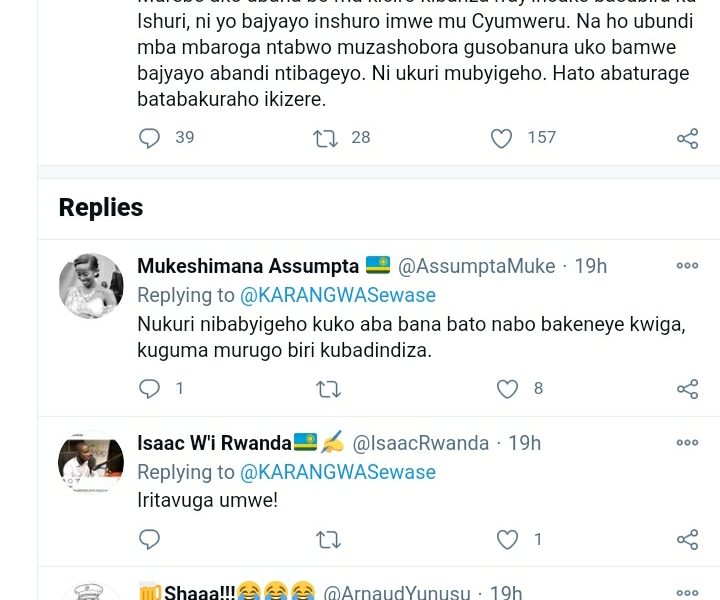This screenshot has height=600, width=720.
Task: Retweet Mukeshimana Assumpta's reply
Action: pyautogui.click(x=328, y=389)
